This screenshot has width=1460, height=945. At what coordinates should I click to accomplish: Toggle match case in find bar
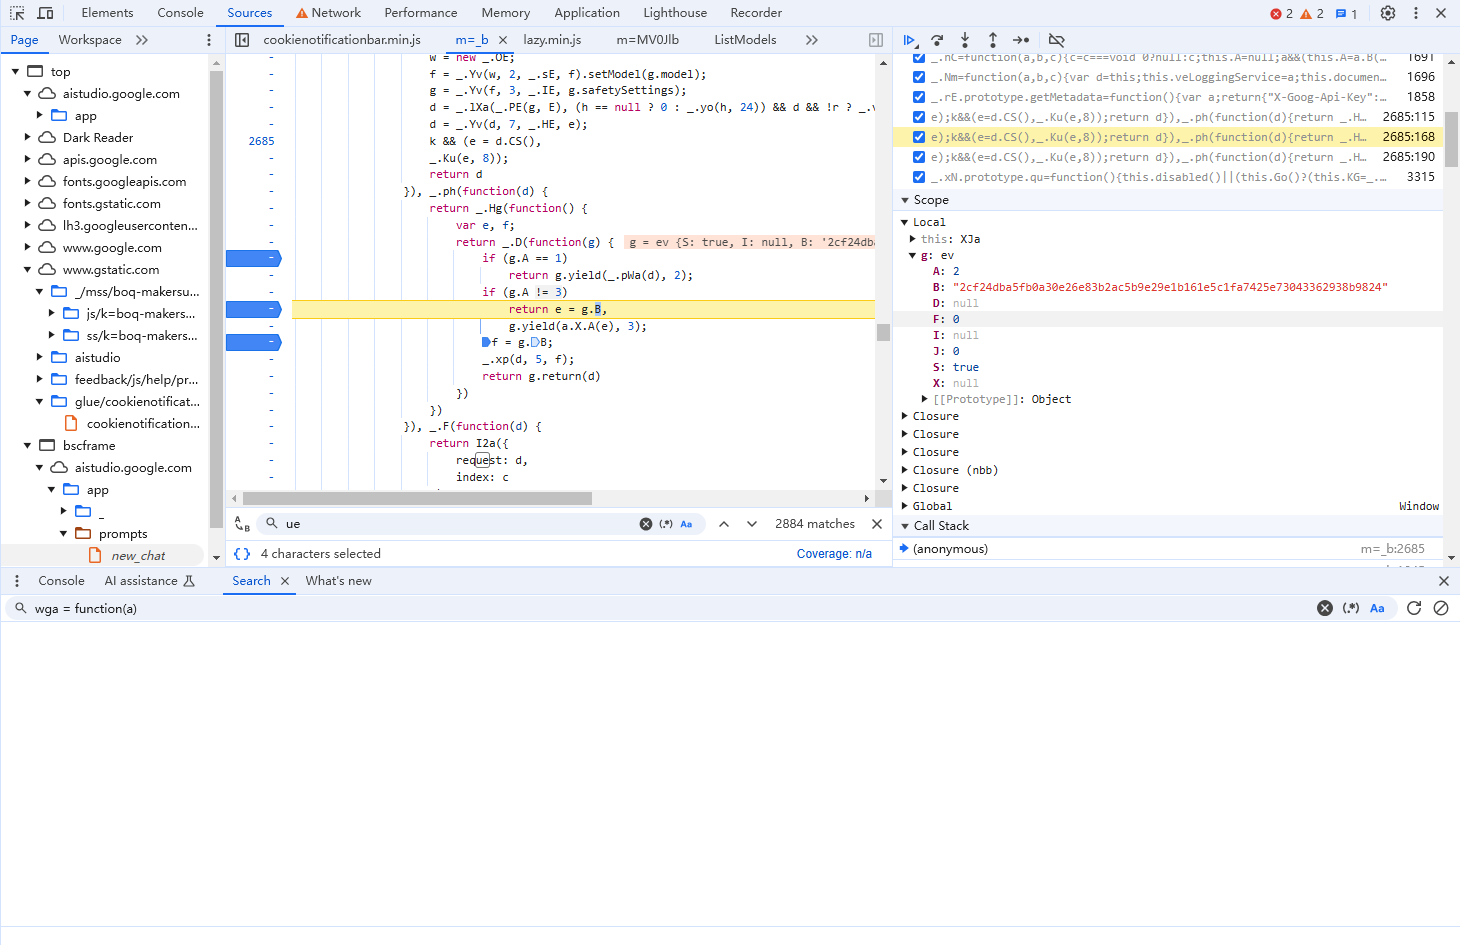(x=687, y=524)
